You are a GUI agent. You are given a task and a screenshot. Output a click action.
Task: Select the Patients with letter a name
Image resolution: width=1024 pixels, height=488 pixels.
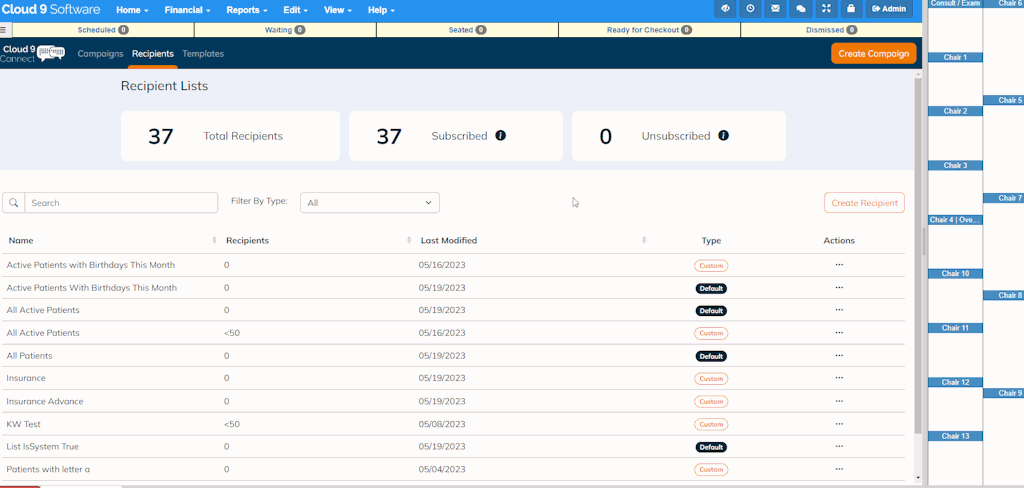[48, 469]
